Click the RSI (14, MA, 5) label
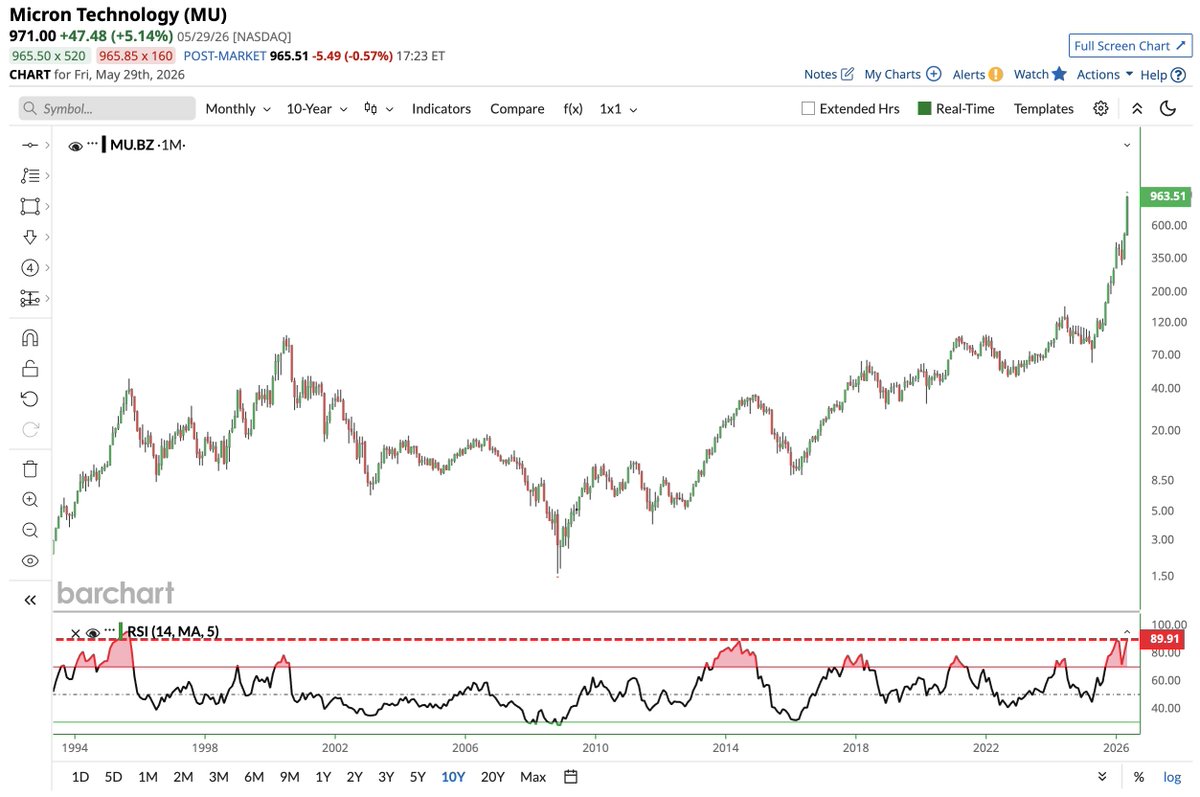The height and width of the screenshot is (797, 1200). [173, 632]
